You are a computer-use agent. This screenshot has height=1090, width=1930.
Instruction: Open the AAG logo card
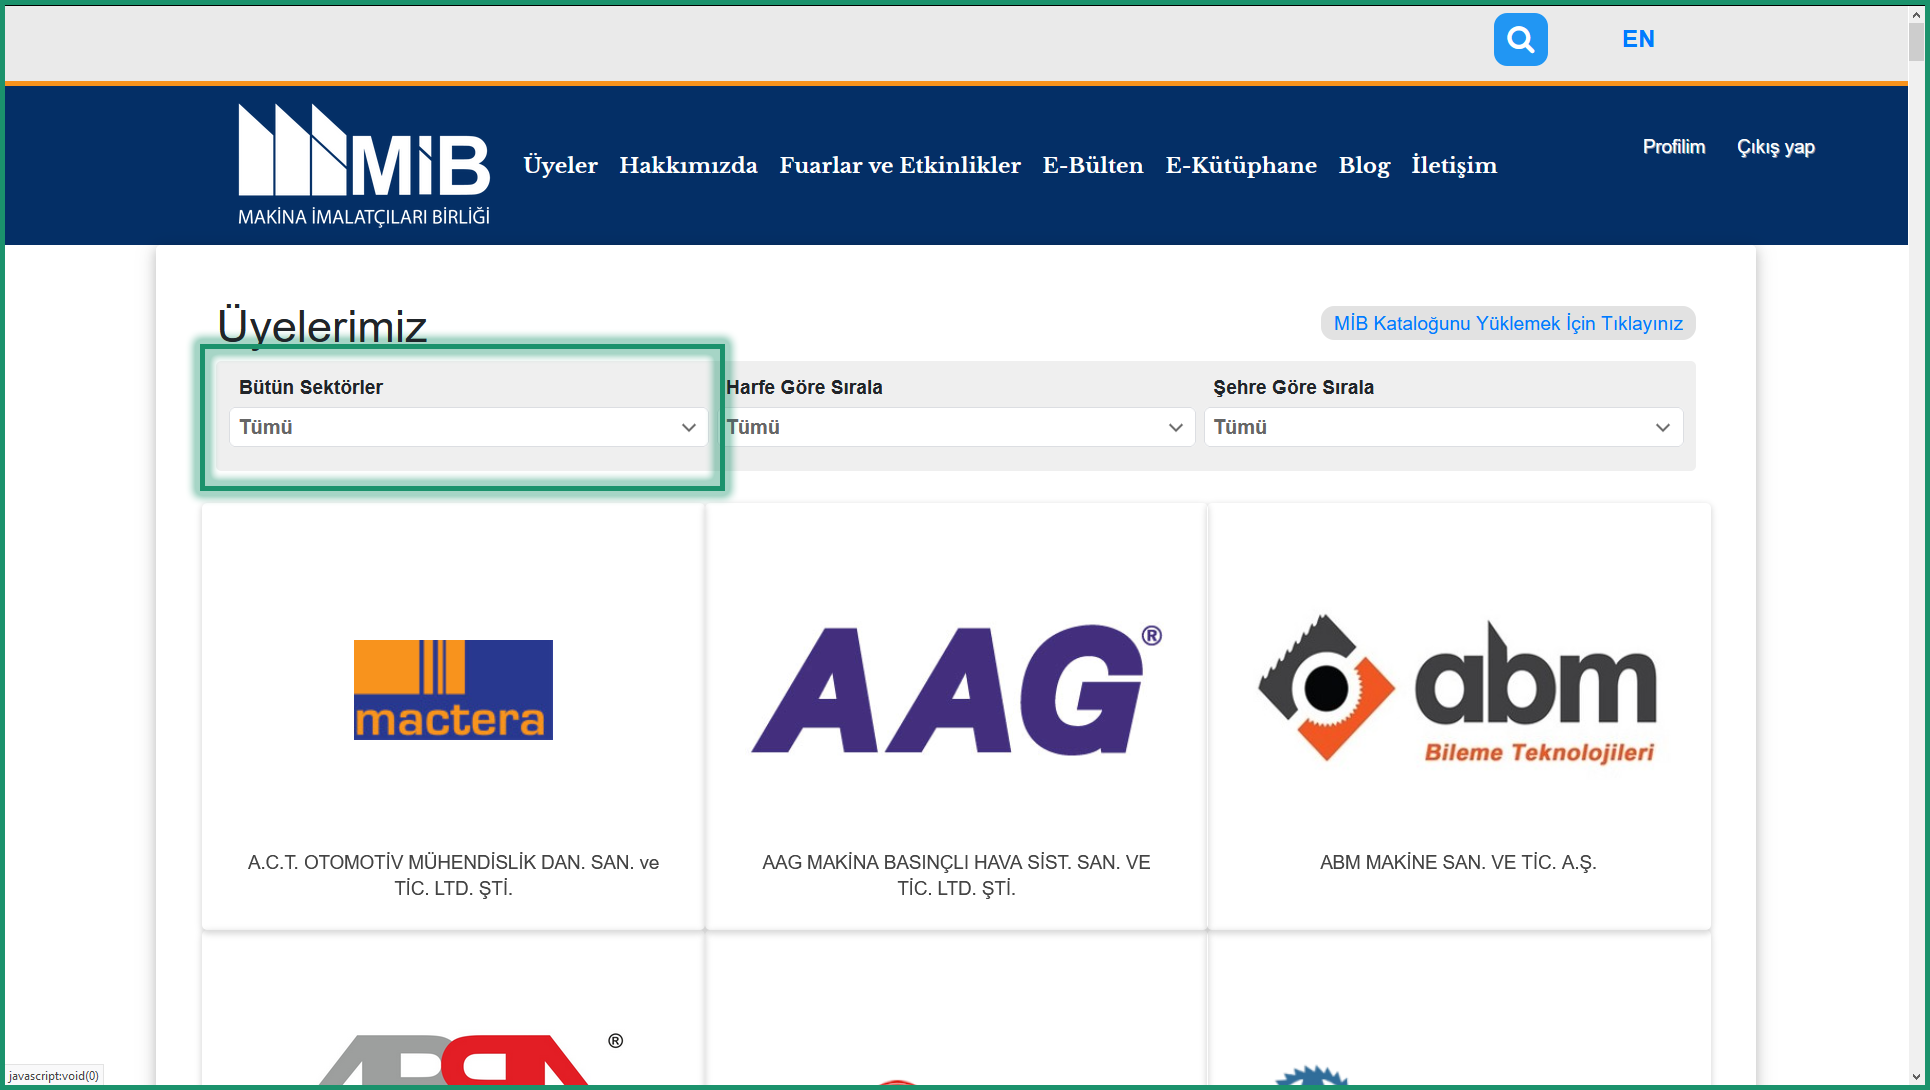pyautogui.click(x=956, y=689)
